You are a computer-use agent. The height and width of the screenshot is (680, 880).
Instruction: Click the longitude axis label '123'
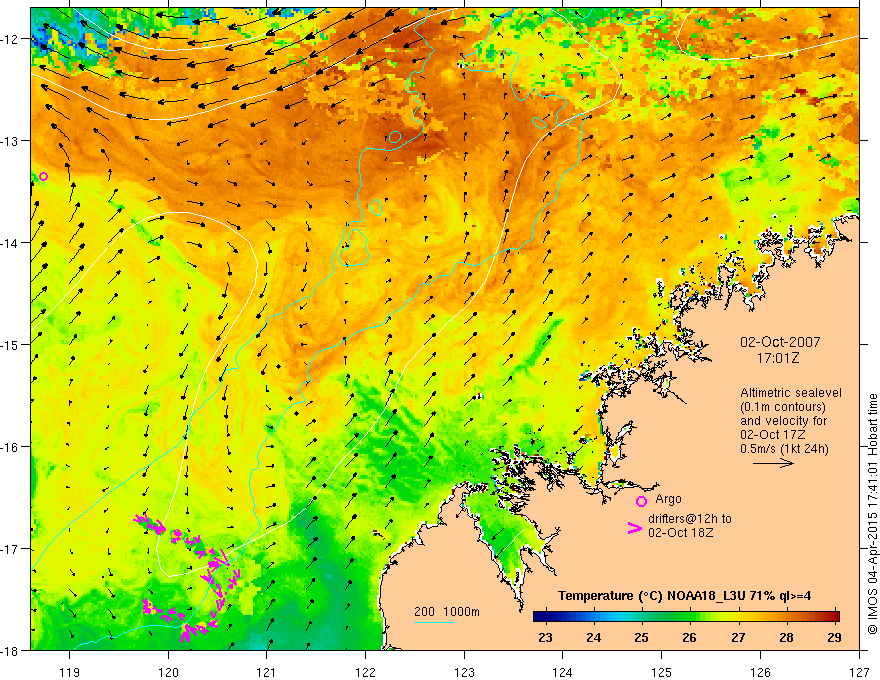[464, 672]
